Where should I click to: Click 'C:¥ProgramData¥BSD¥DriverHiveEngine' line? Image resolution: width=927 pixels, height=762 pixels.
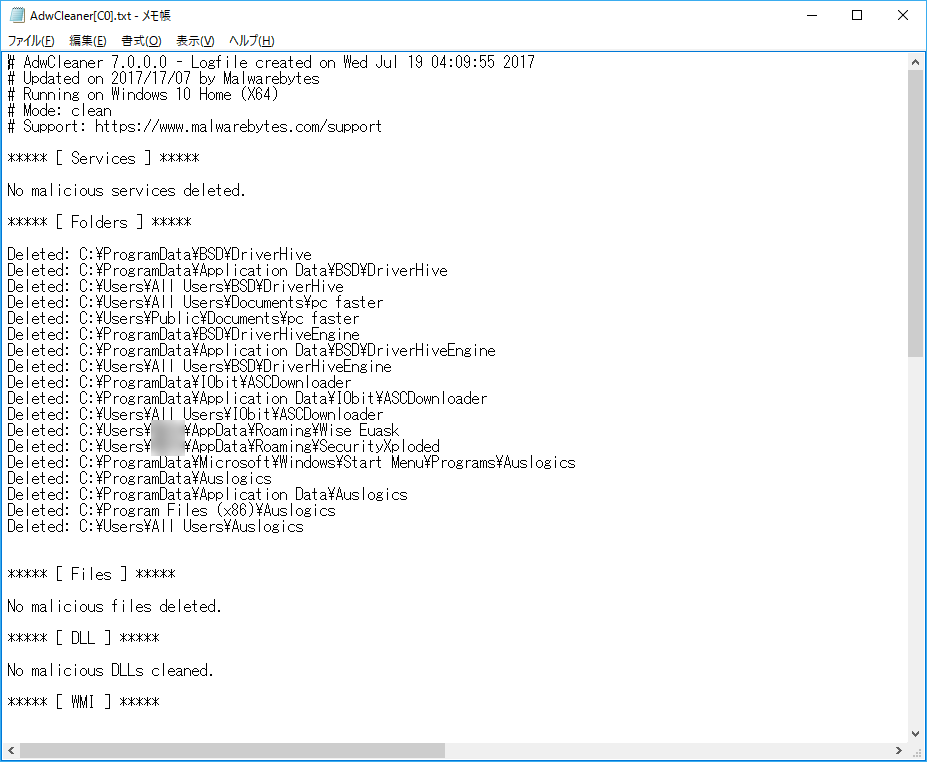(183, 334)
